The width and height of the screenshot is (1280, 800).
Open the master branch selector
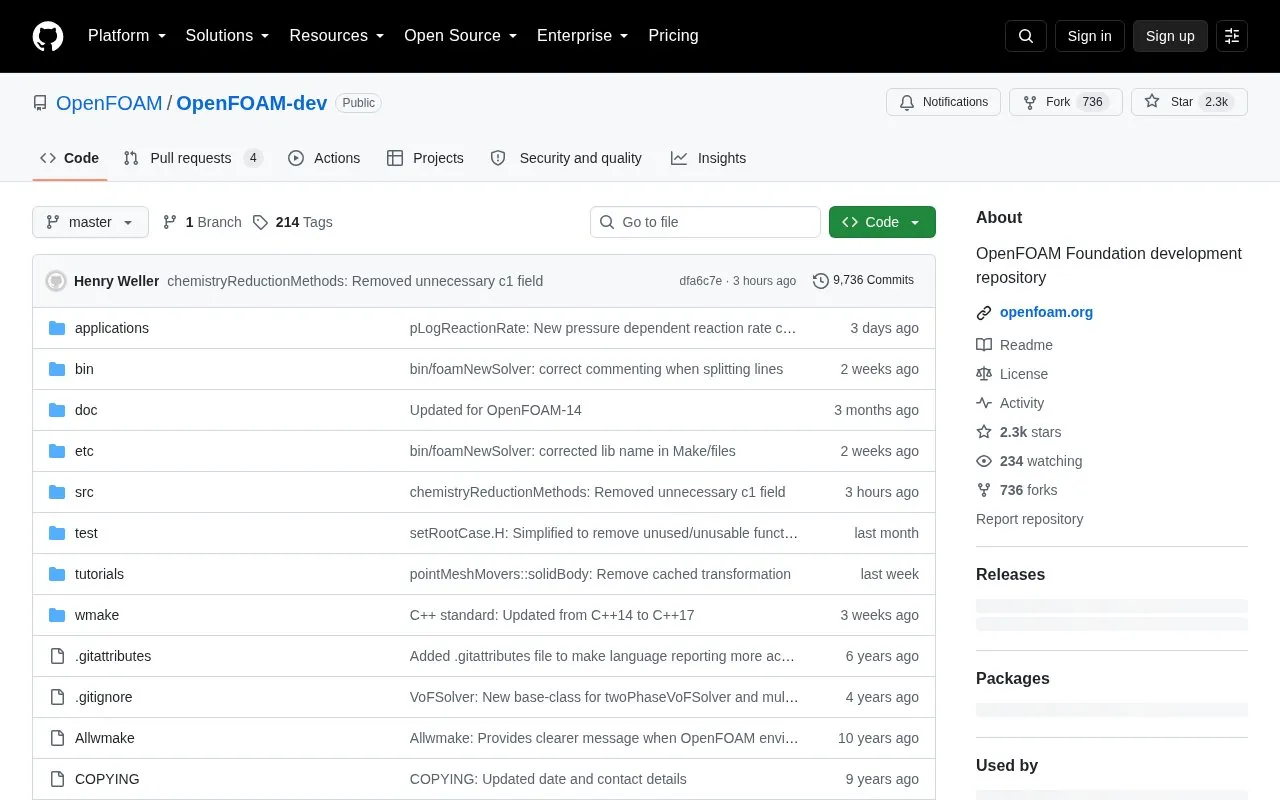click(90, 222)
